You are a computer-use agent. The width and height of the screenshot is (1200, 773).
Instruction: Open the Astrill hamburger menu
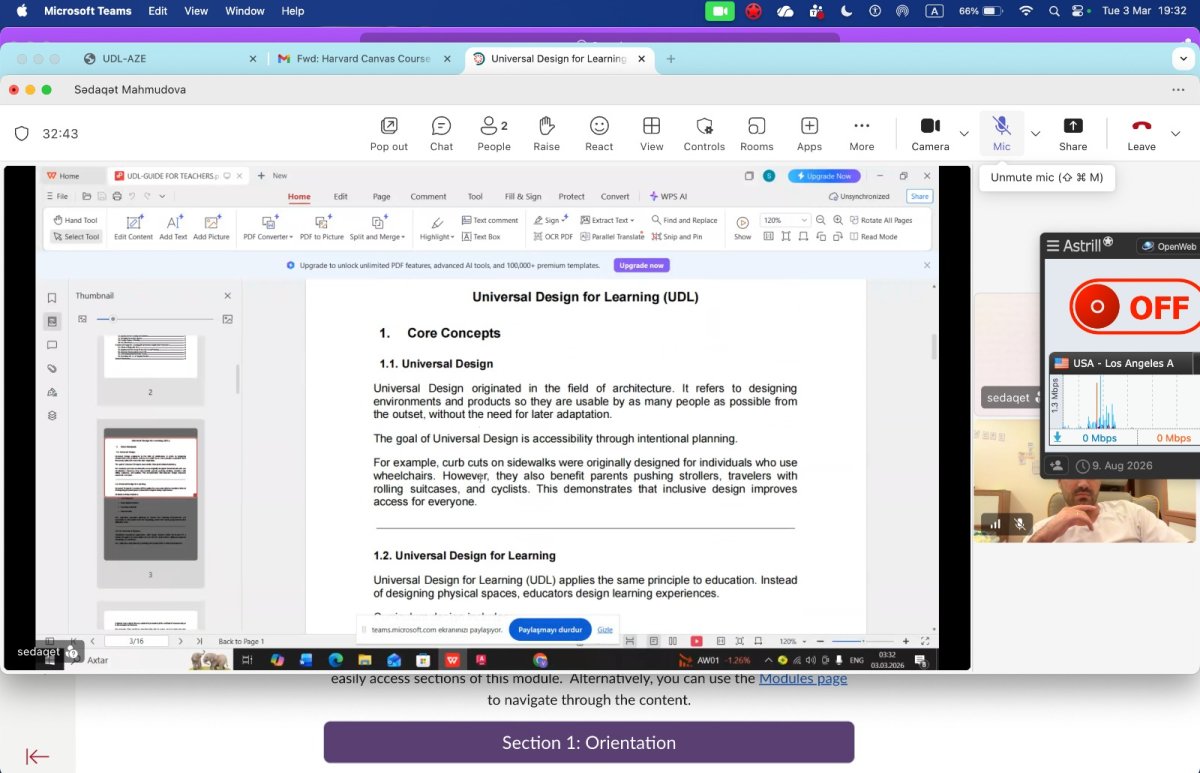tap(1052, 245)
